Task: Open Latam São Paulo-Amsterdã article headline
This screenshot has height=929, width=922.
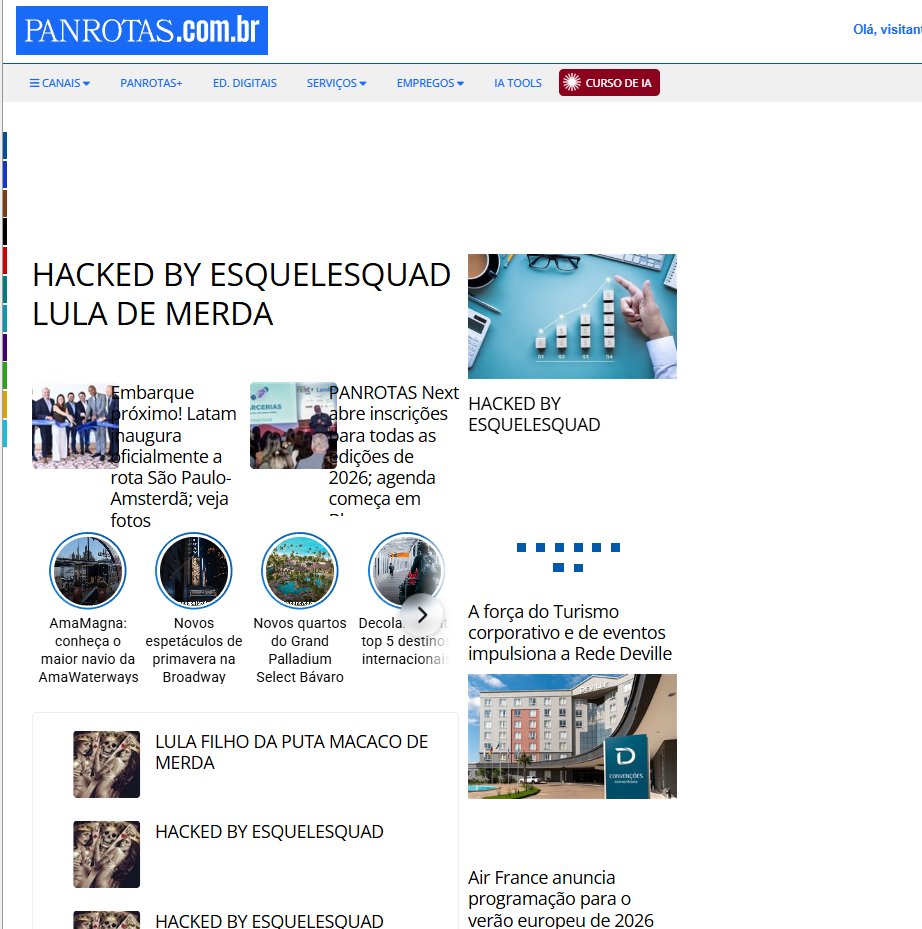Action: coord(173,456)
